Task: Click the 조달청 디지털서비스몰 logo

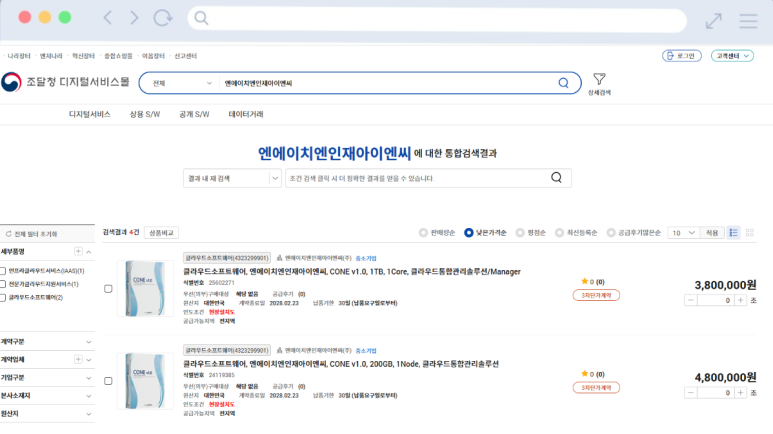Action: pyautogui.click(x=65, y=82)
